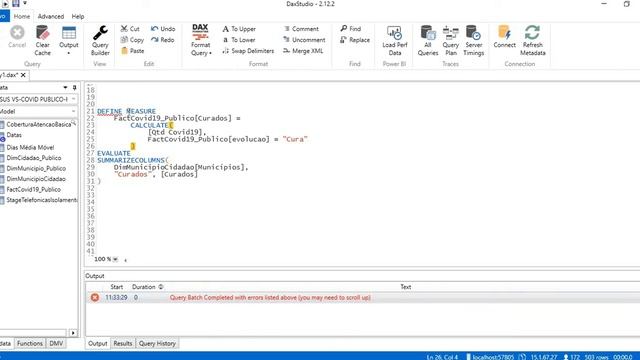
Task: Open the metadata pane dropdown arrow
Action: [x=65, y=87]
